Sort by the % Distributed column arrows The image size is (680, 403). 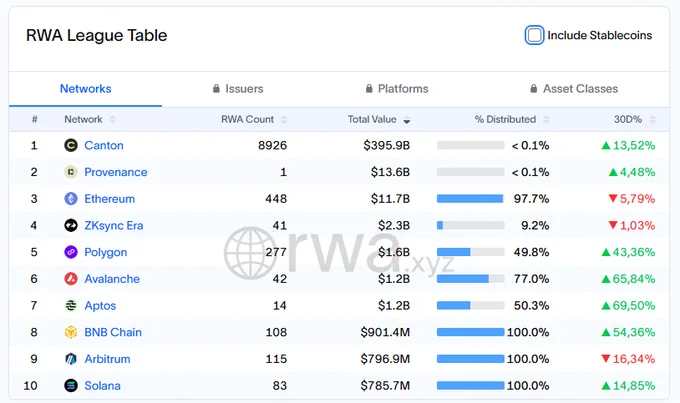click(546, 119)
